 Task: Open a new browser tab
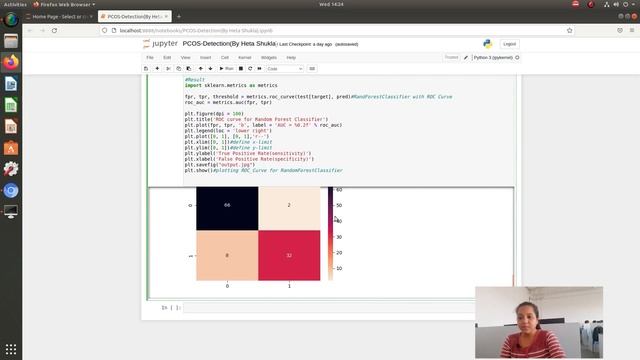click(179, 16)
